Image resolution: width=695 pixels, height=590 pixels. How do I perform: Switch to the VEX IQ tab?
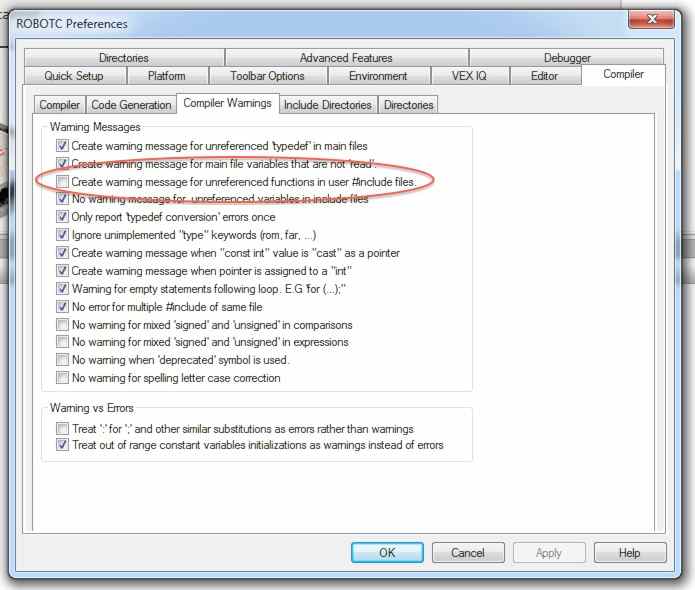click(x=469, y=76)
